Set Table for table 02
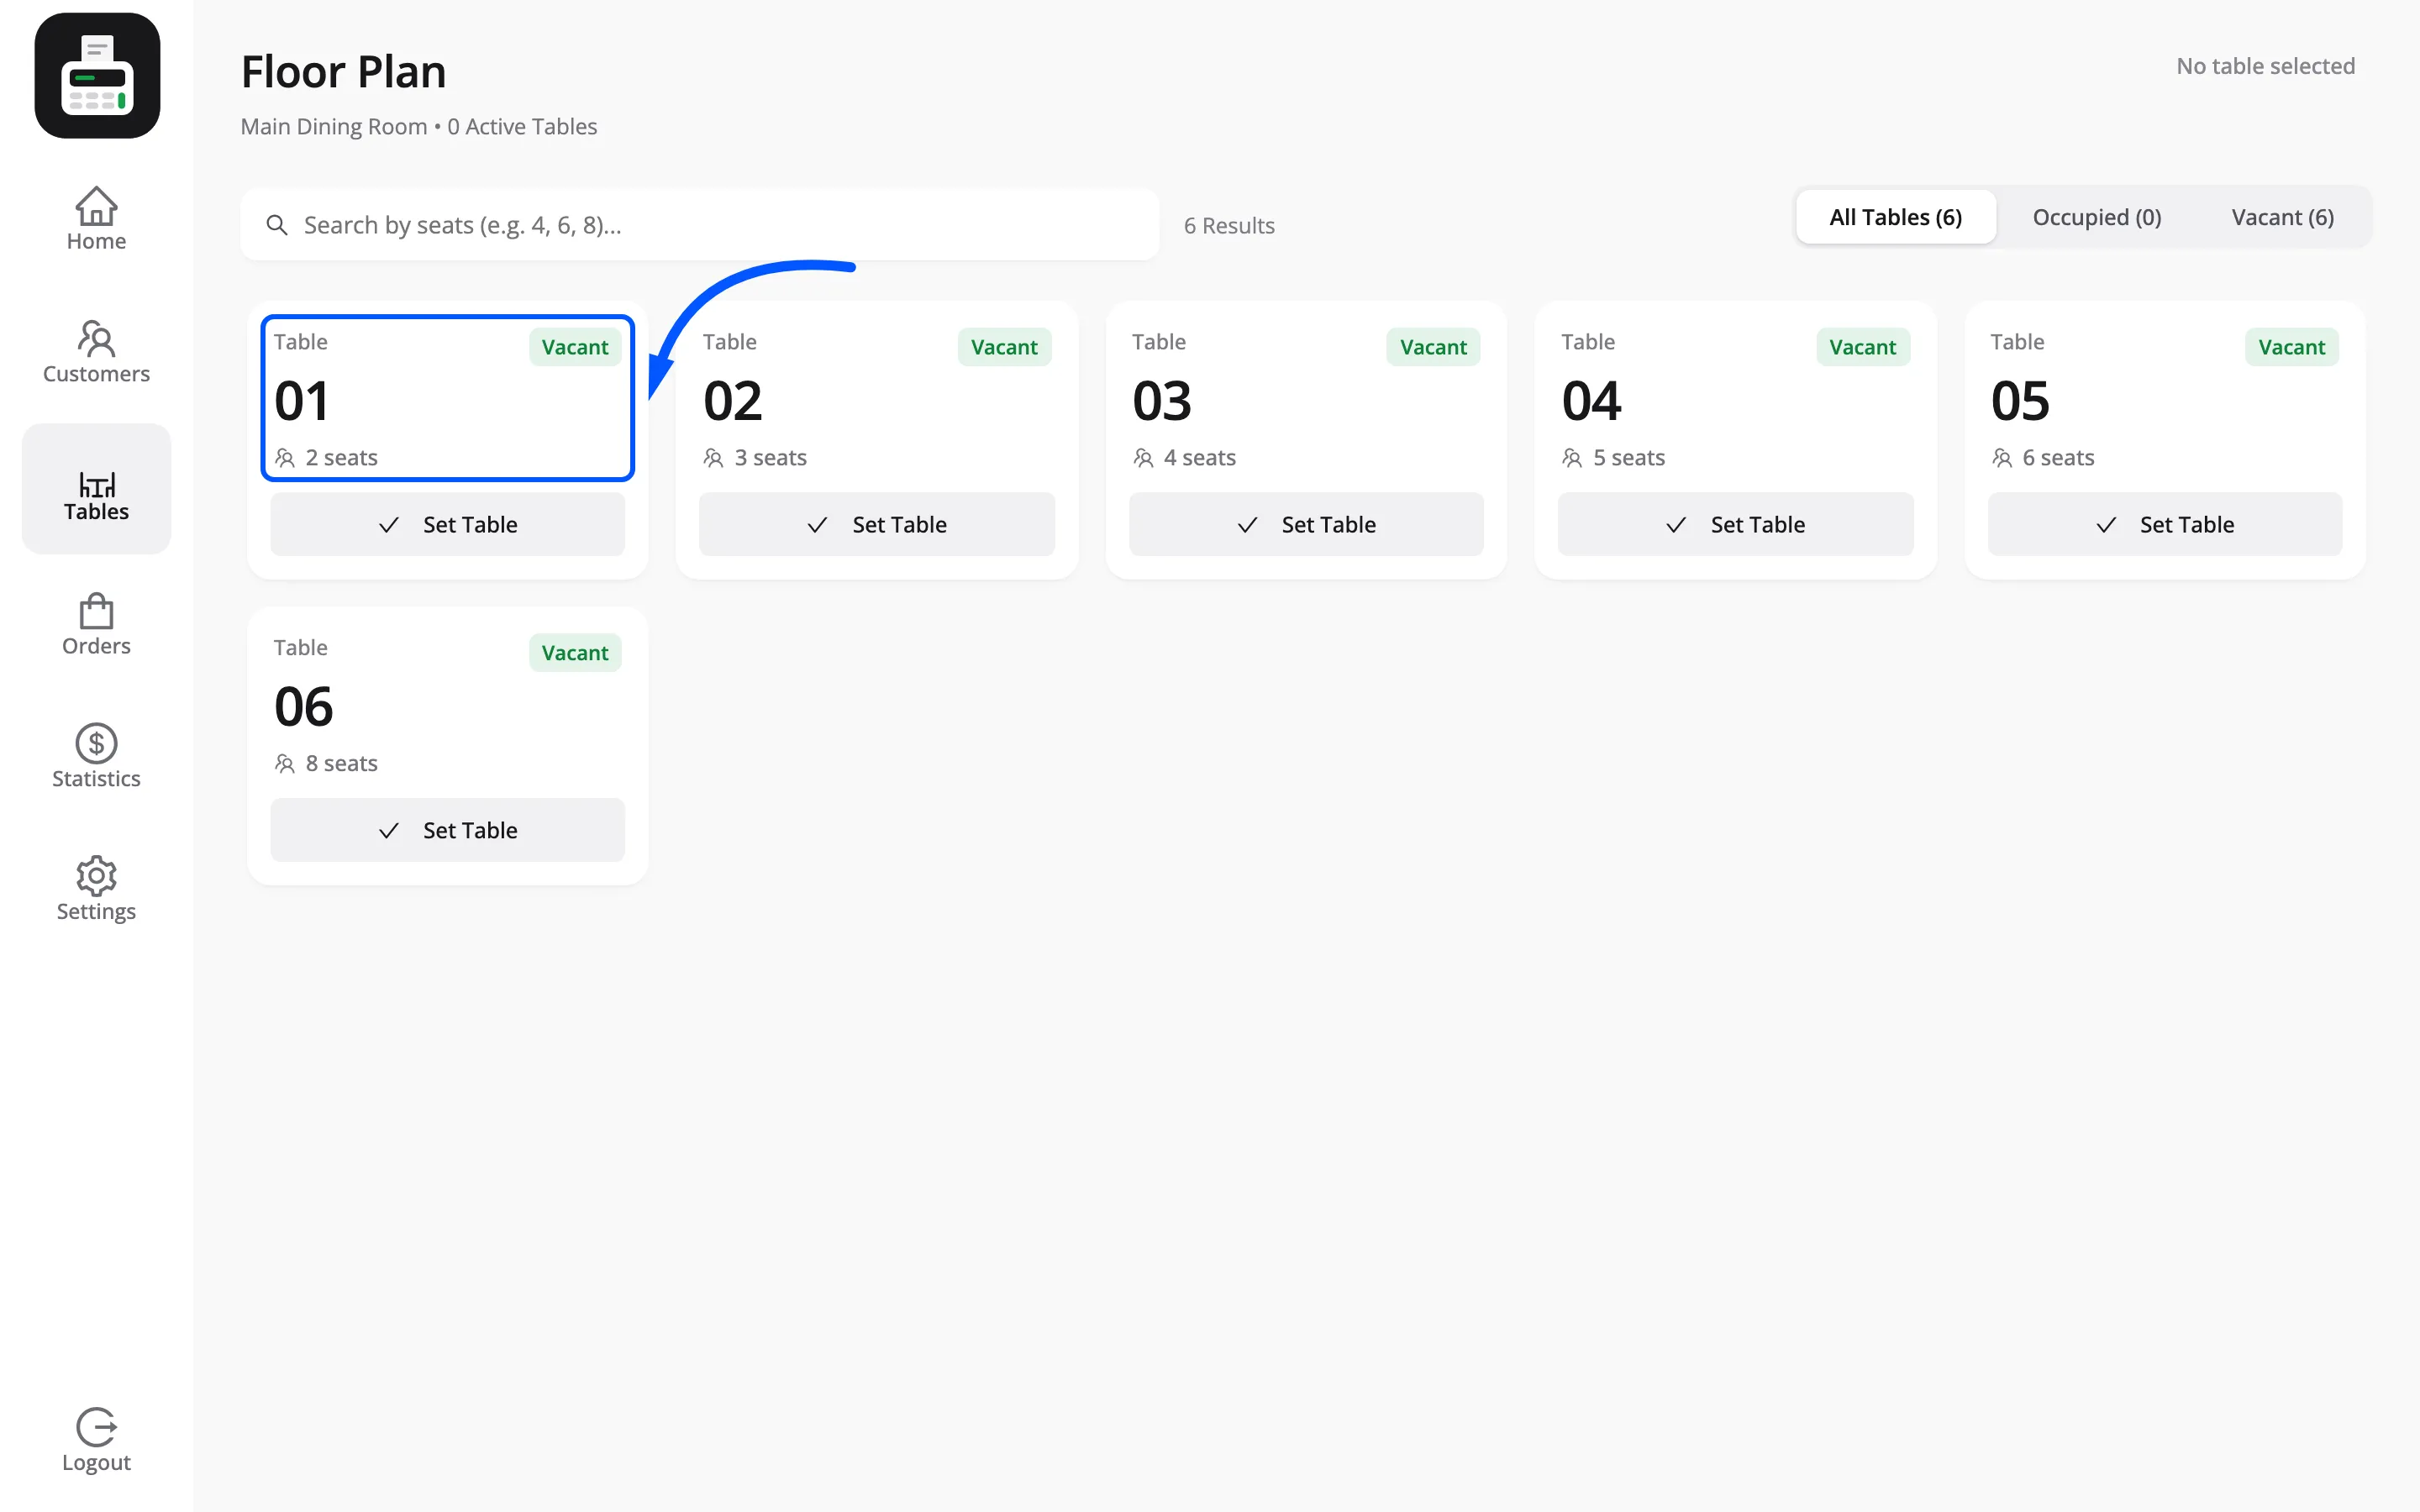The image size is (2420, 1512). tap(876, 524)
